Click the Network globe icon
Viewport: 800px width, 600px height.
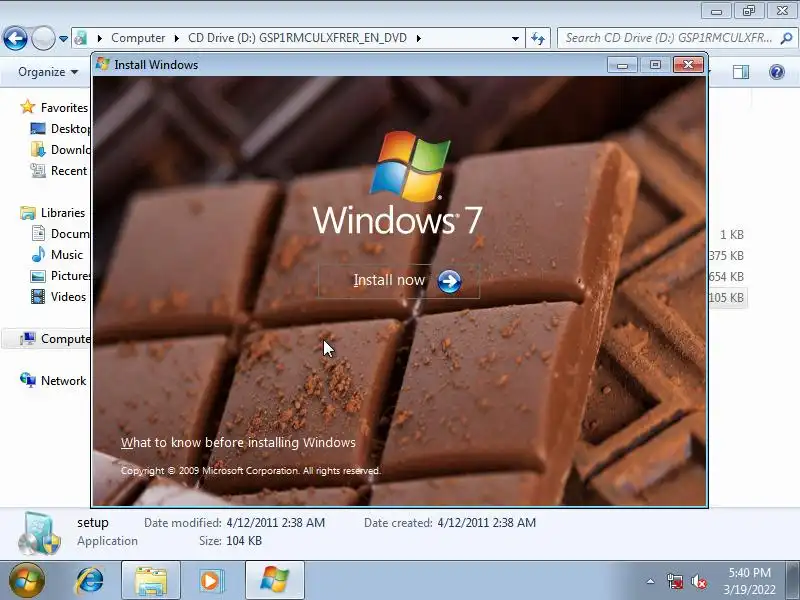coord(28,380)
